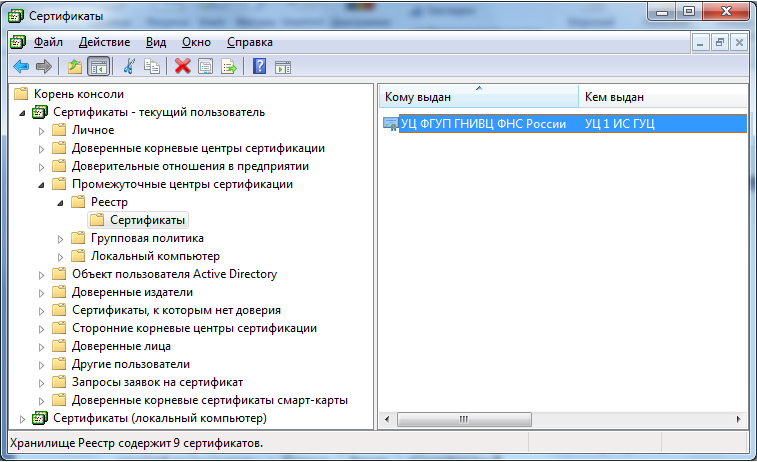Click the red X Delete icon
Image resolution: width=757 pixels, height=462 pixels.
click(x=182, y=67)
